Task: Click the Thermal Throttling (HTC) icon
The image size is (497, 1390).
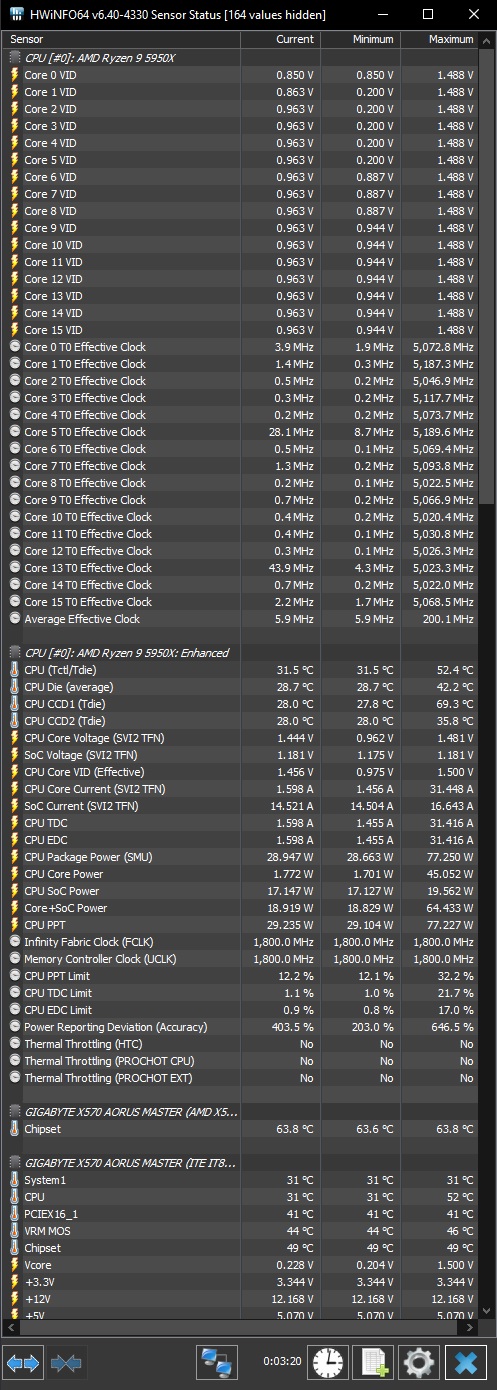Action: (14, 1044)
